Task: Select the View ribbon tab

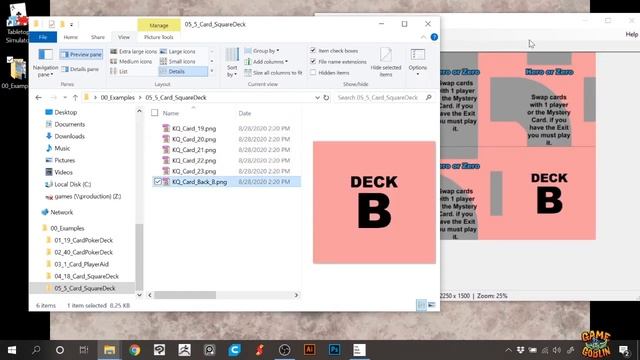Action: pos(124,37)
